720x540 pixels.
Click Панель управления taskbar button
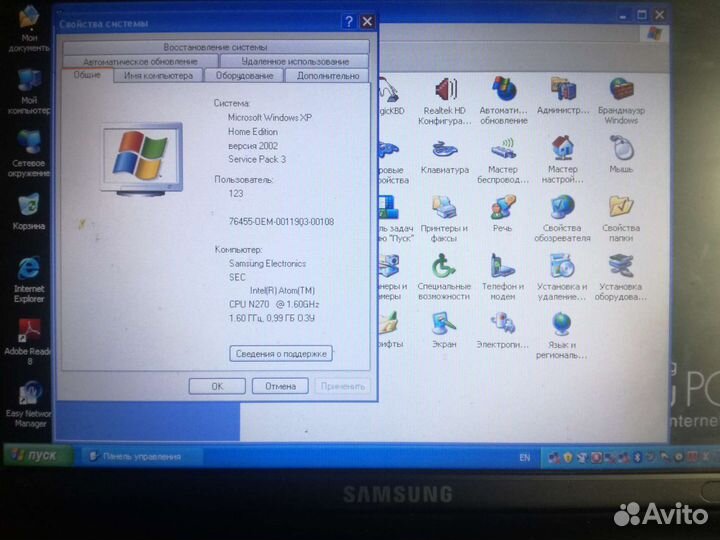click(141, 456)
